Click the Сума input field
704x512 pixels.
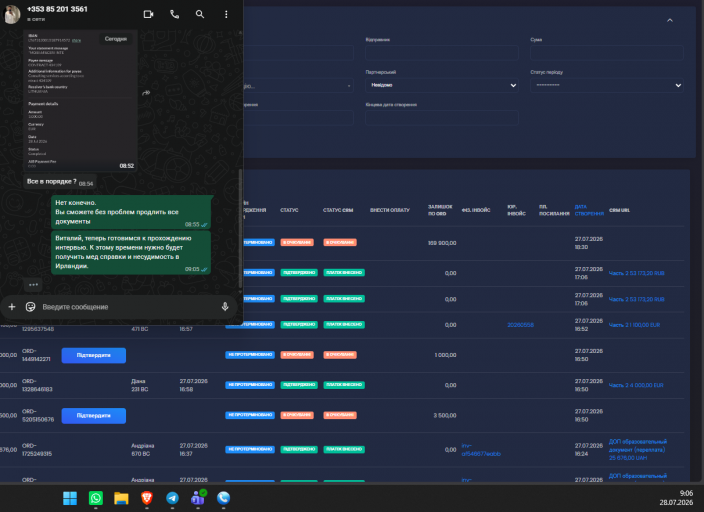point(607,53)
